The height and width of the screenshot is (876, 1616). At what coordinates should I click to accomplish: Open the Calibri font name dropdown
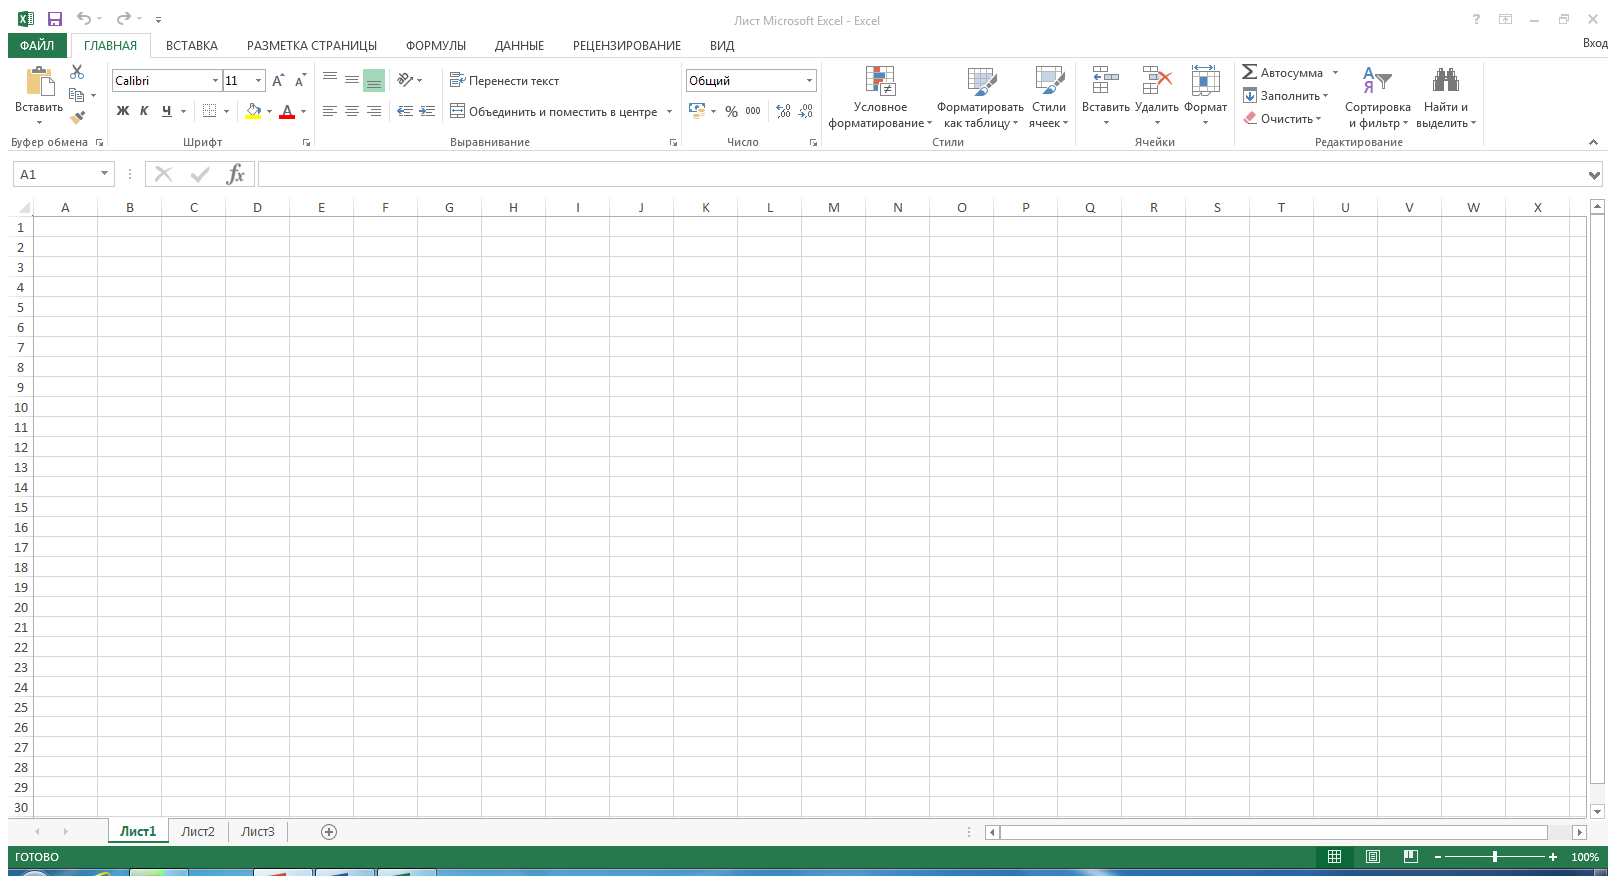pyautogui.click(x=215, y=81)
